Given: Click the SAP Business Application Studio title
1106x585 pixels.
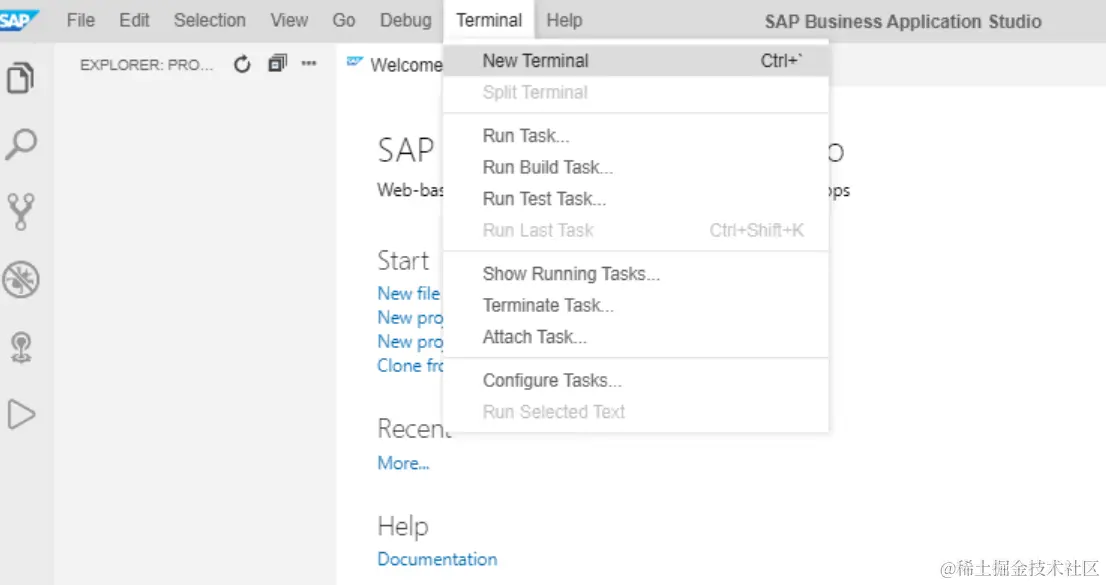Looking at the screenshot, I should [x=903, y=22].
